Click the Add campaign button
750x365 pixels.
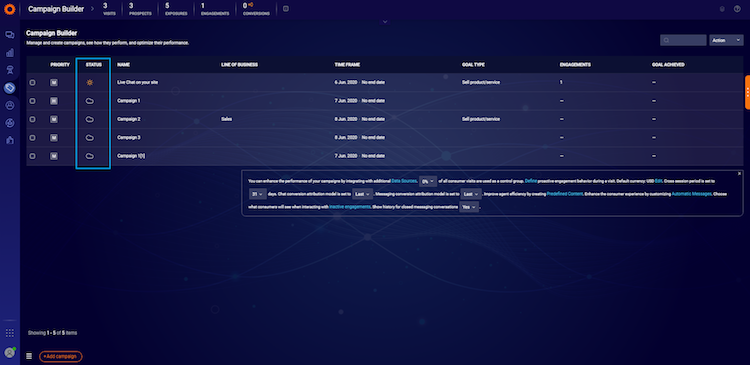[x=61, y=356]
